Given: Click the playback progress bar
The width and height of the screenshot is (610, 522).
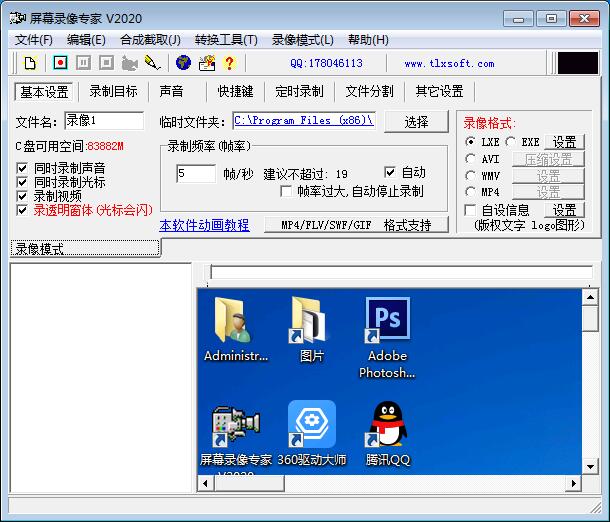Looking at the screenshot, I should 401,272.
